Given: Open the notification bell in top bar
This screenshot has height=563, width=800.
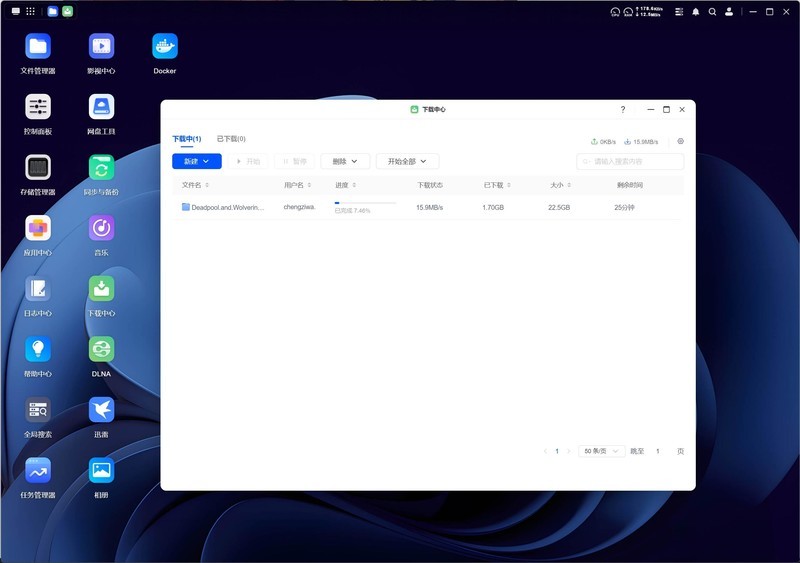Looking at the screenshot, I should (695, 12).
